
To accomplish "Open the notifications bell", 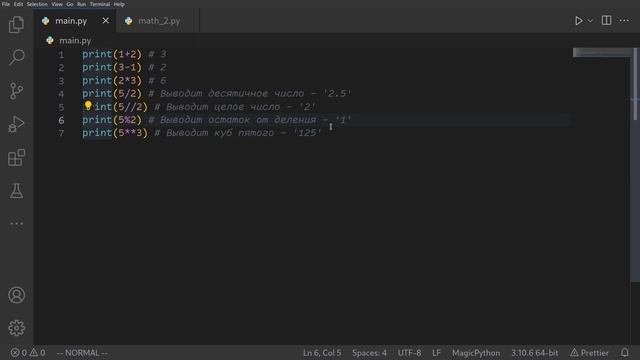I will tap(624, 353).
